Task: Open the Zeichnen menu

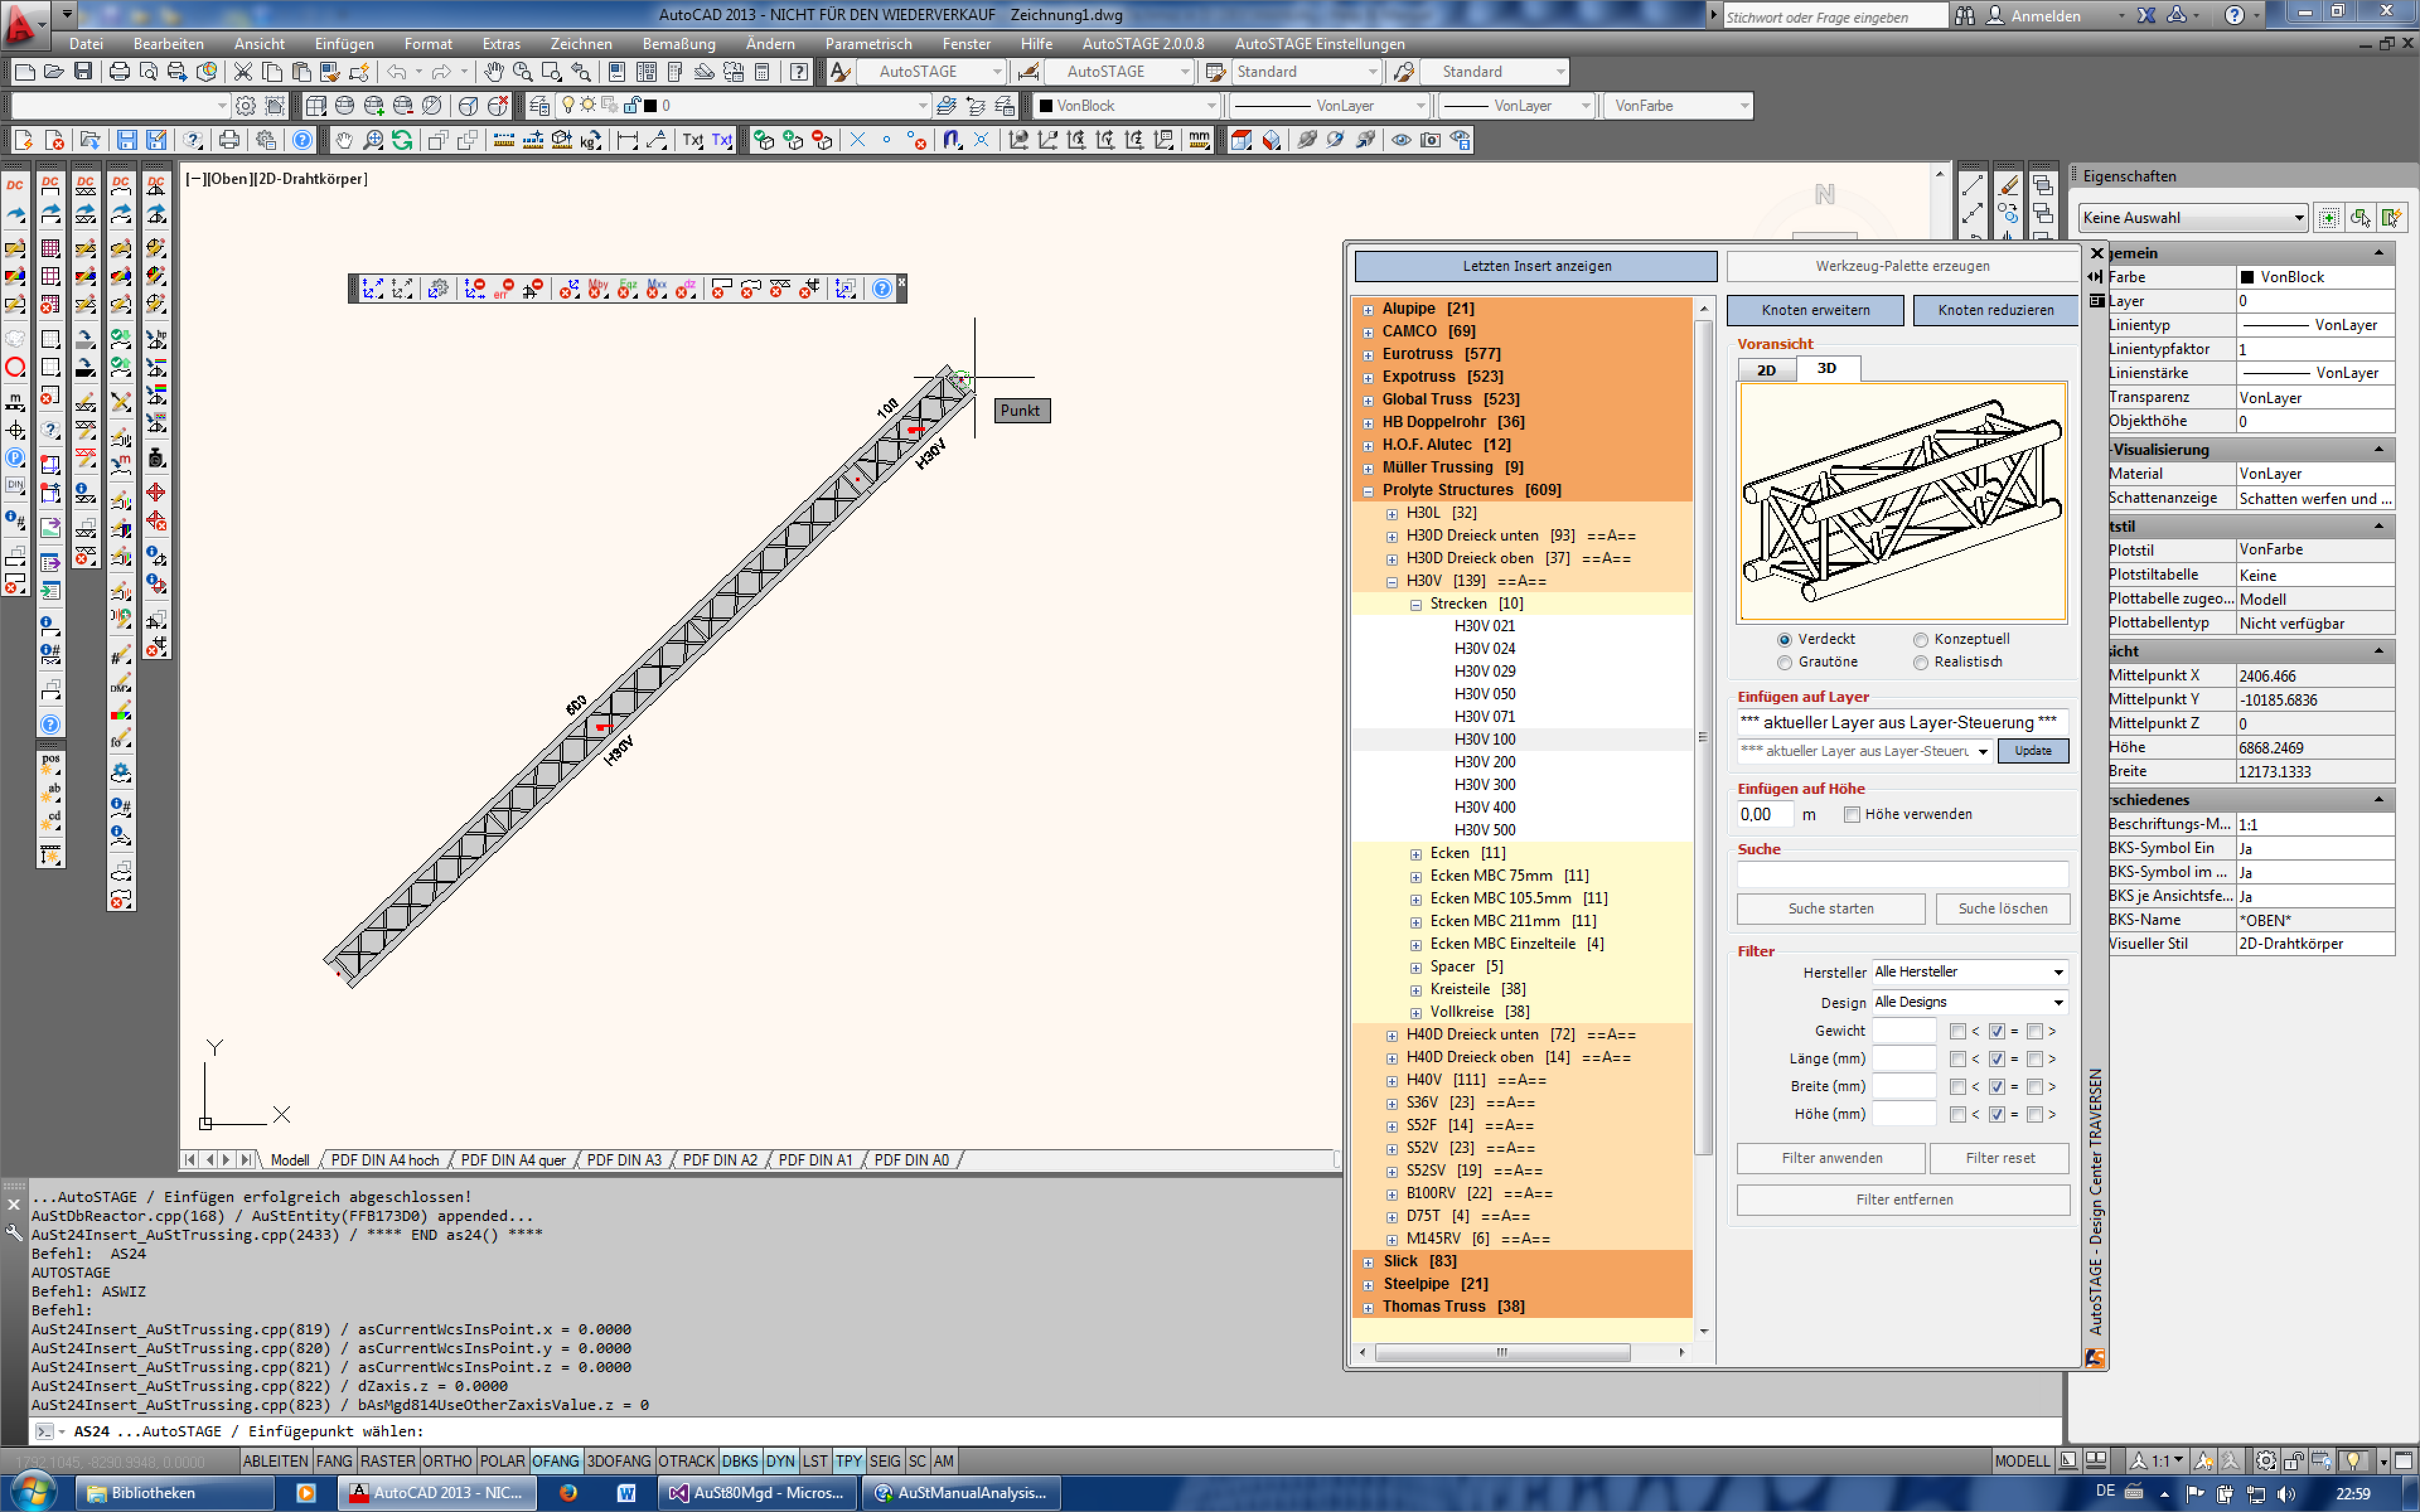Action: [x=580, y=44]
